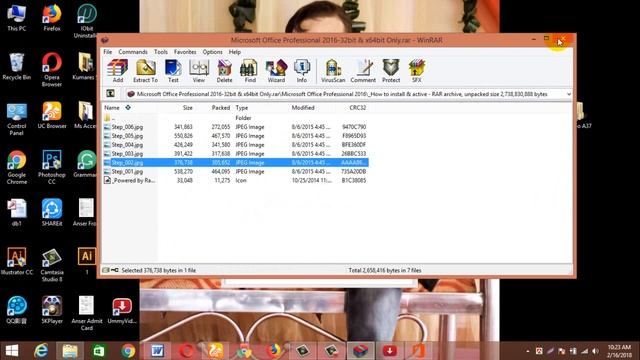Open the Google Chrome desktop shortcut
Screen dimensions: 640x360
coord(16,167)
